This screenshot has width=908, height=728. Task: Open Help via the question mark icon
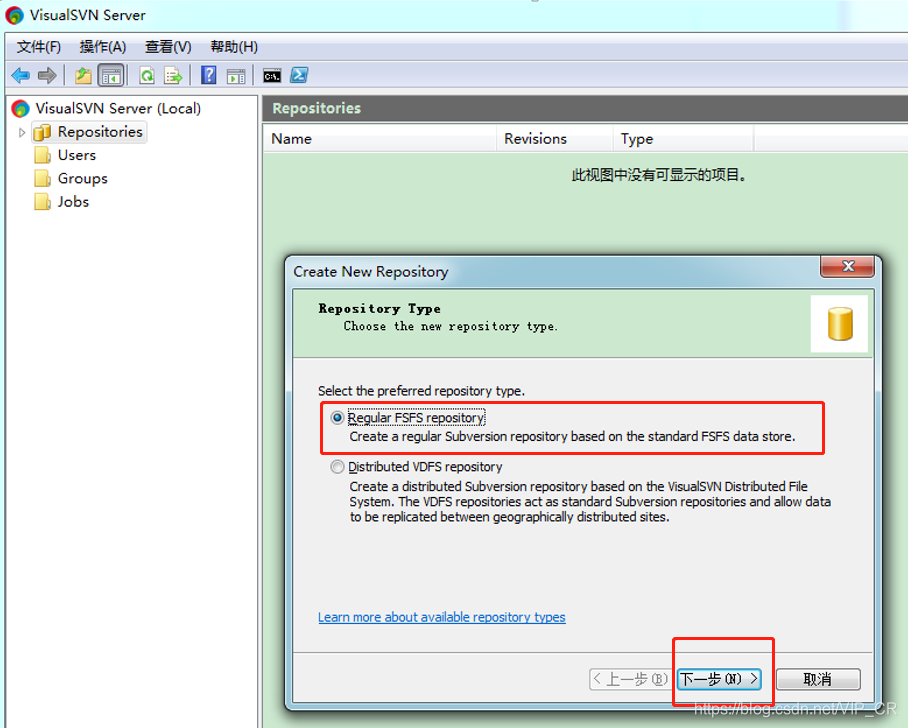[208, 75]
